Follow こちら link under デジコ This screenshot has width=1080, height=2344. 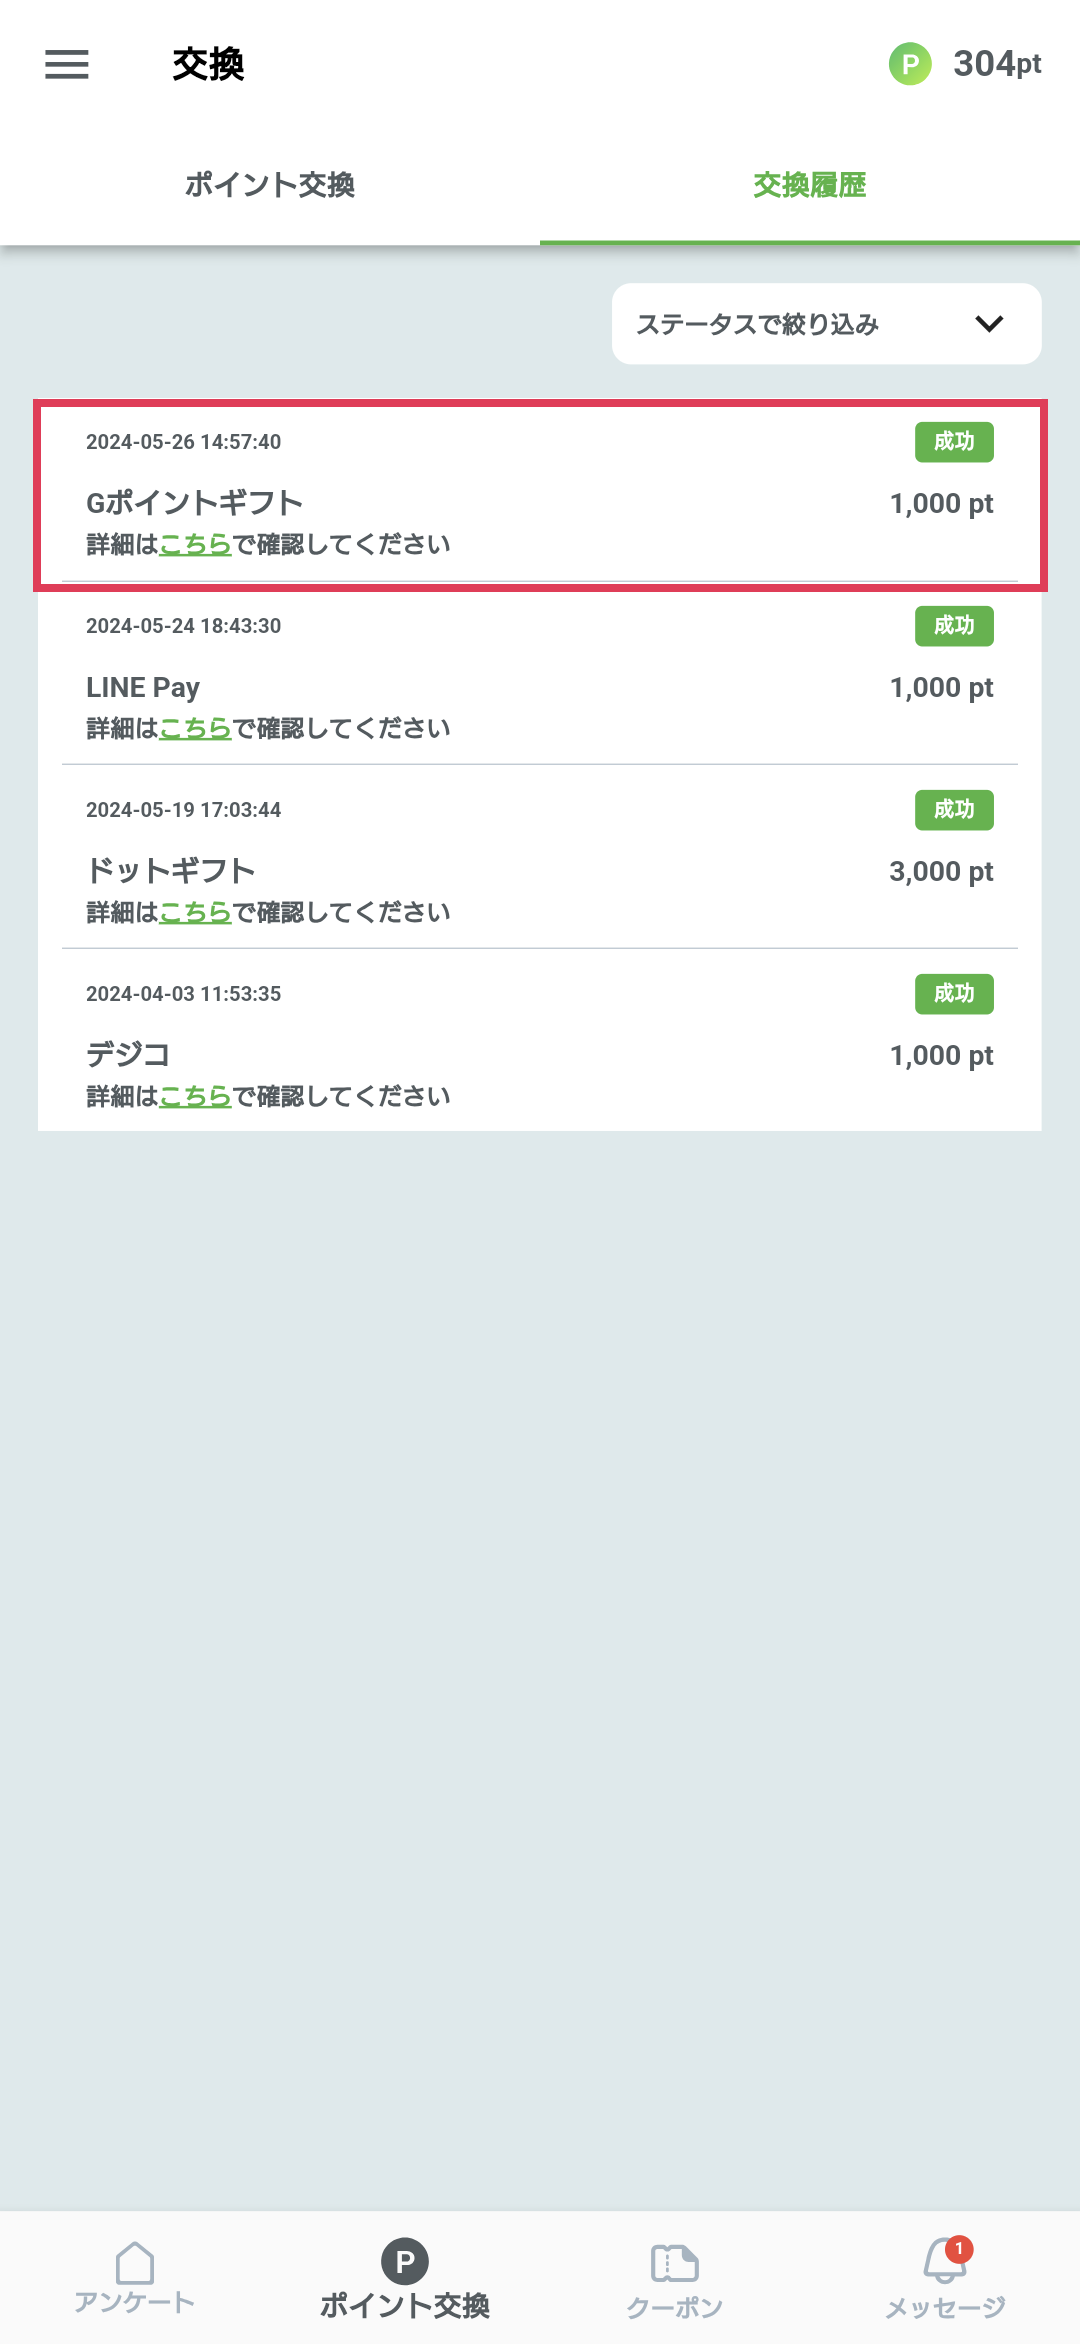click(196, 1097)
